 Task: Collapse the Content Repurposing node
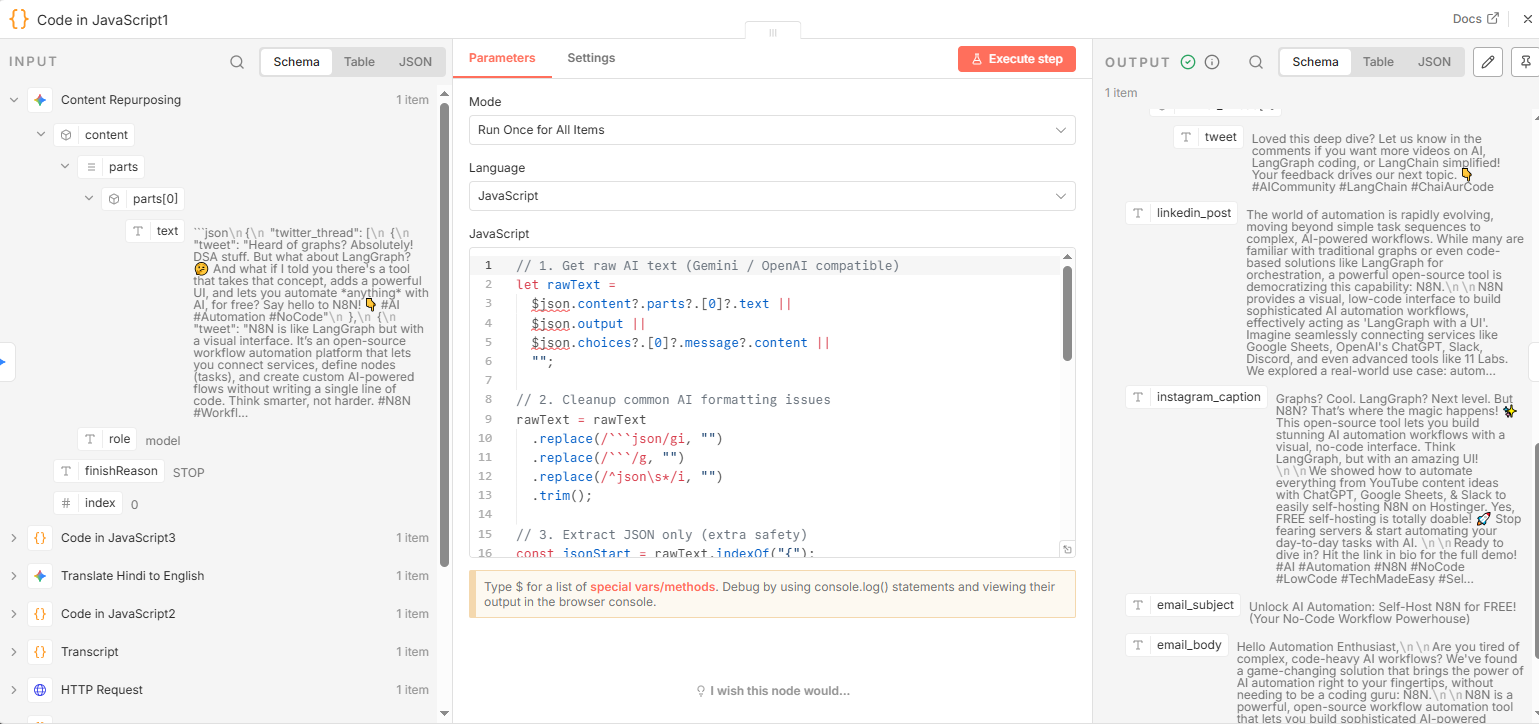coord(14,100)
